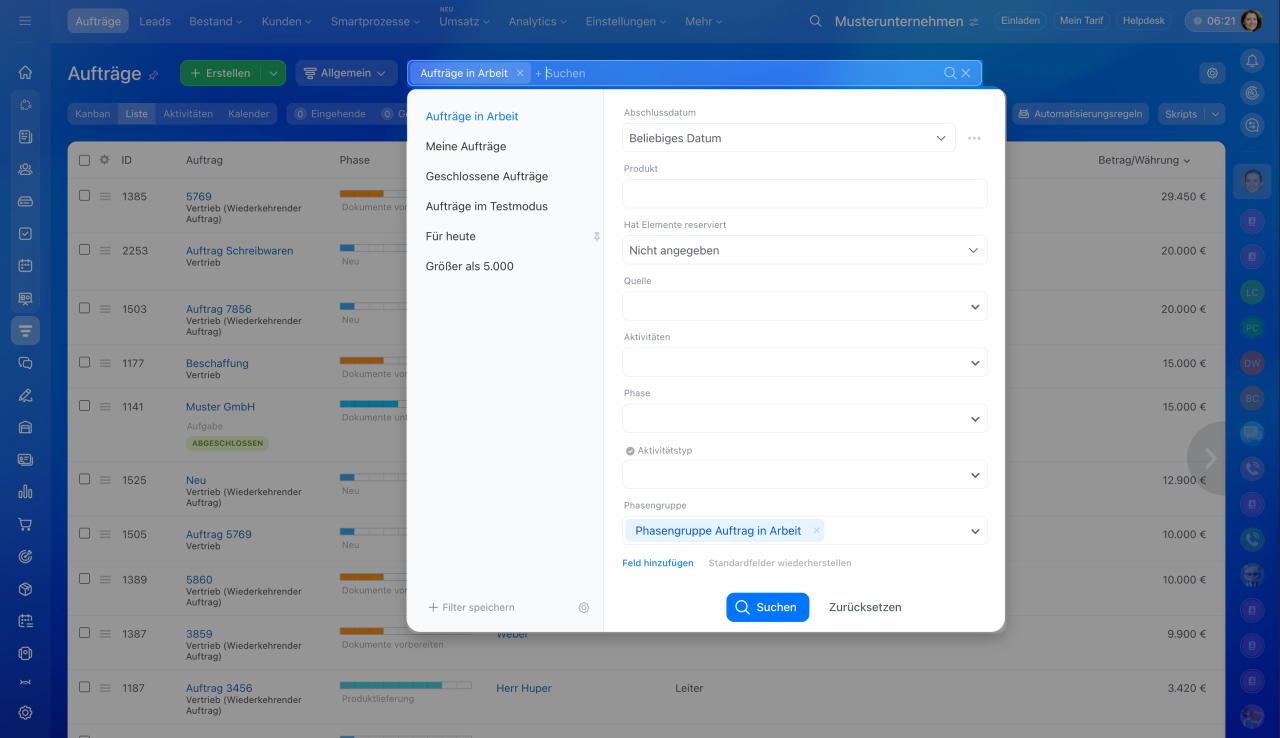The width and height of the screenshot is (1280, 738).
Task: Open the CRM funnel sidebar icon
Action: (x=25, y=330)
